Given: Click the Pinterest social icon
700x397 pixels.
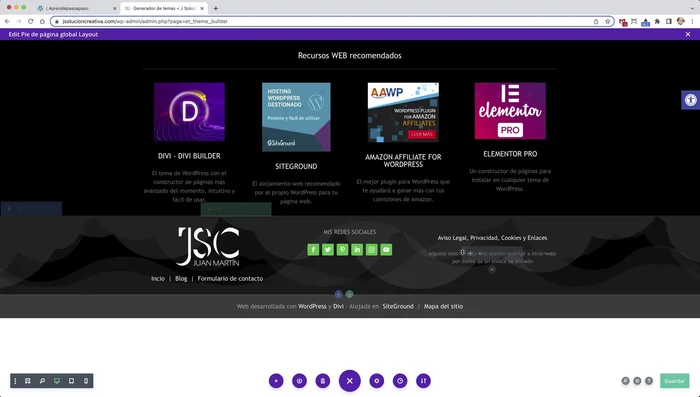Looking at the screenshot, I should point(342,250).
